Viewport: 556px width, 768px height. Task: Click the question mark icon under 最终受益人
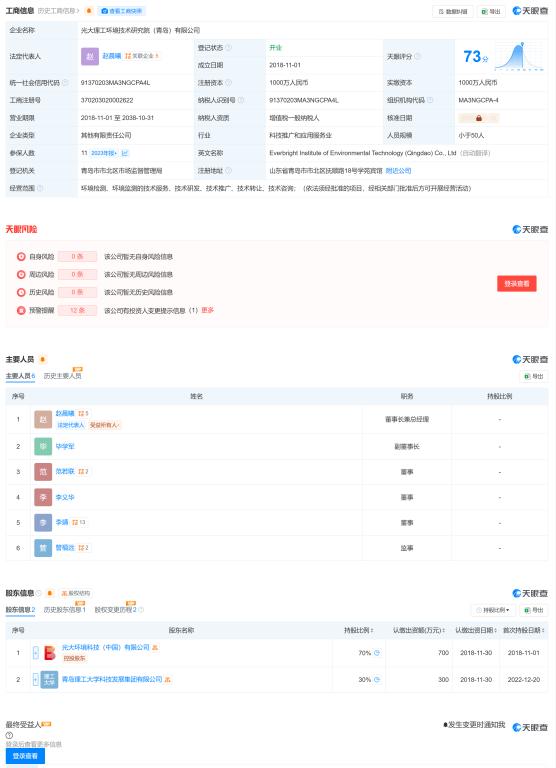point(9,735)
